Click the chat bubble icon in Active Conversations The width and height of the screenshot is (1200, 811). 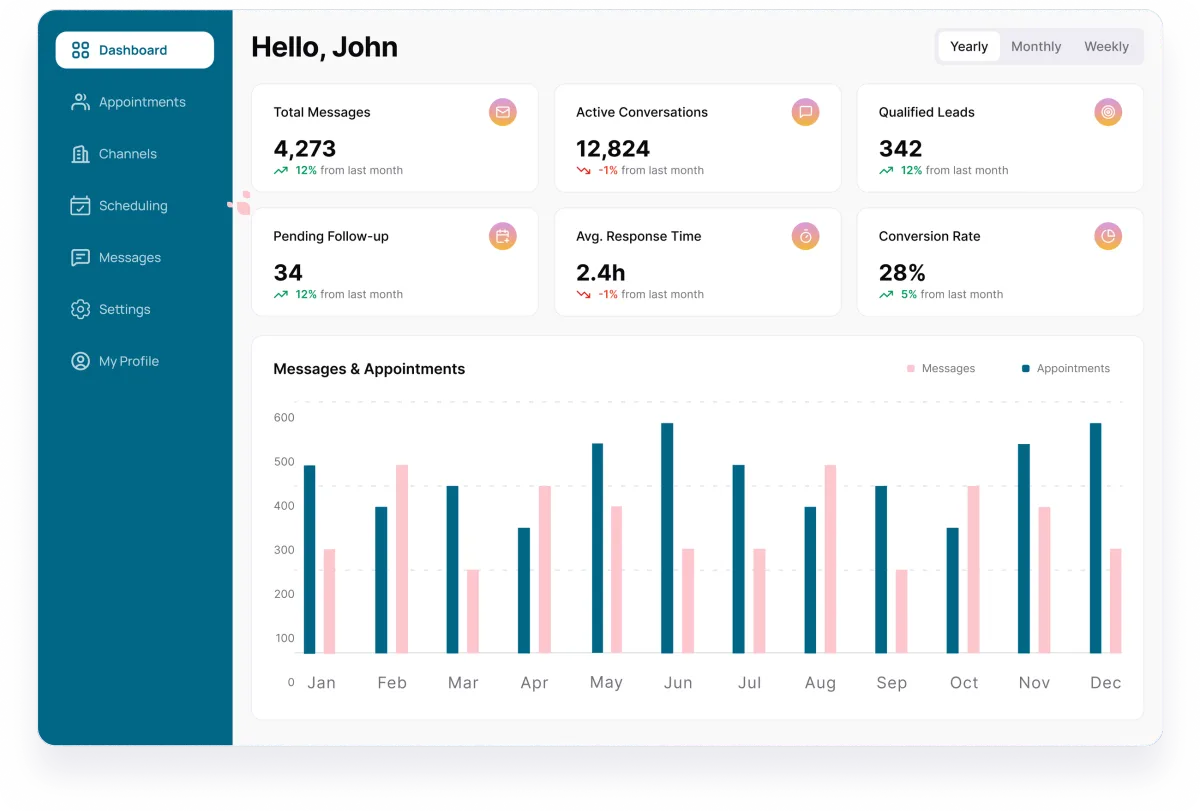point(805,112)
